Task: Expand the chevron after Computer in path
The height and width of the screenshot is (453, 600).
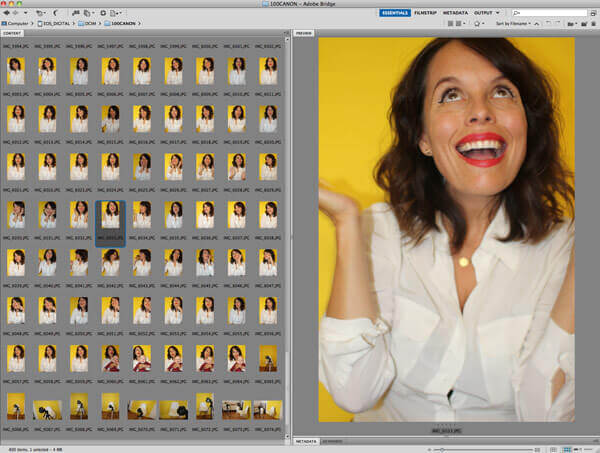Action: coord(33,23)
